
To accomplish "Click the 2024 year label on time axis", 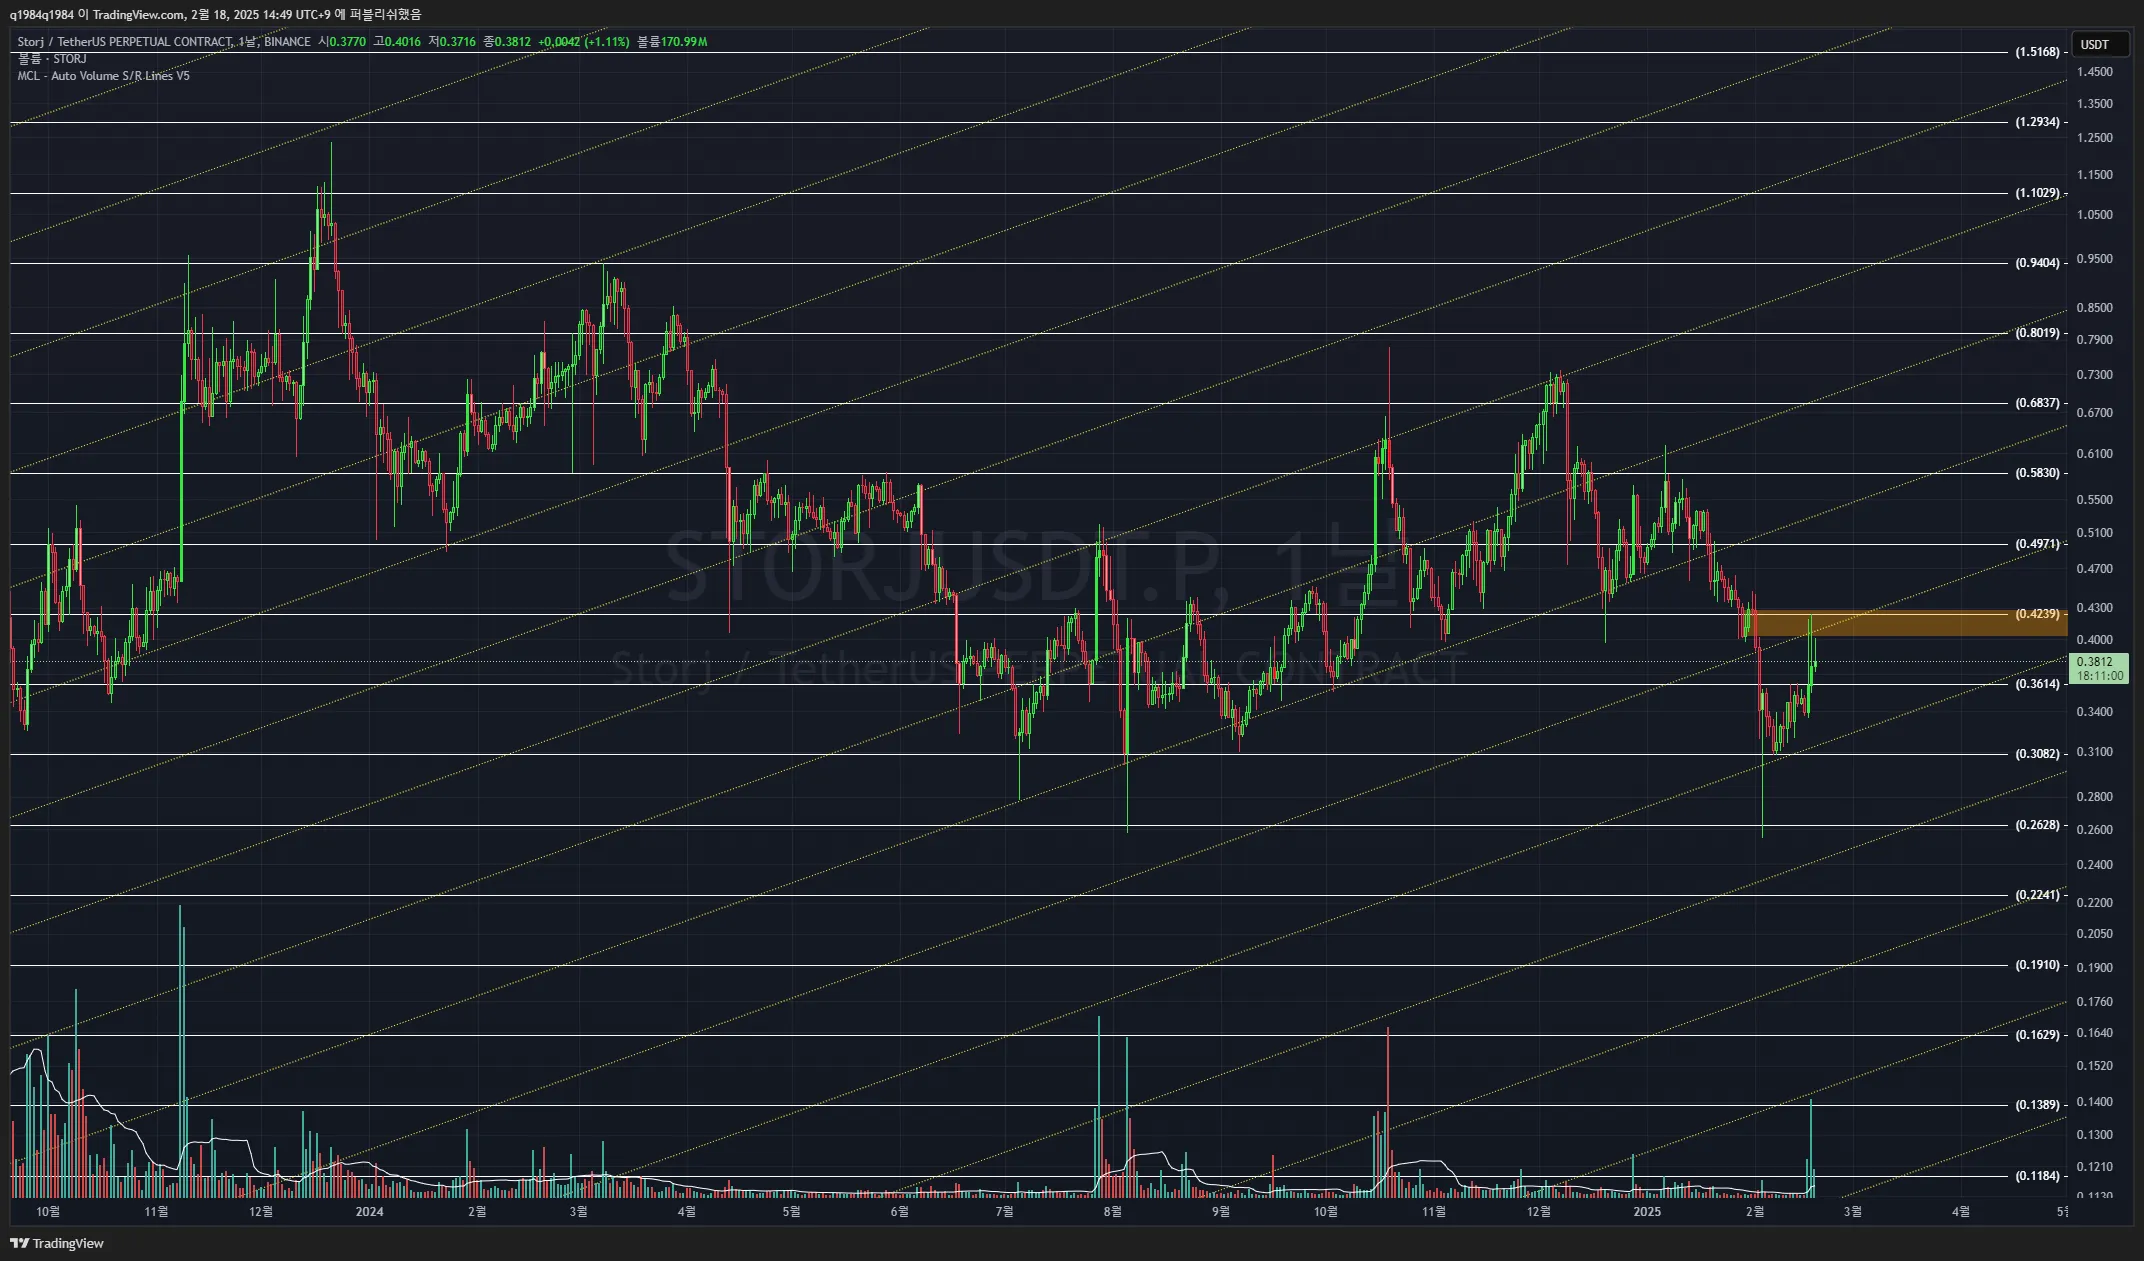I will click(369, 1212).
